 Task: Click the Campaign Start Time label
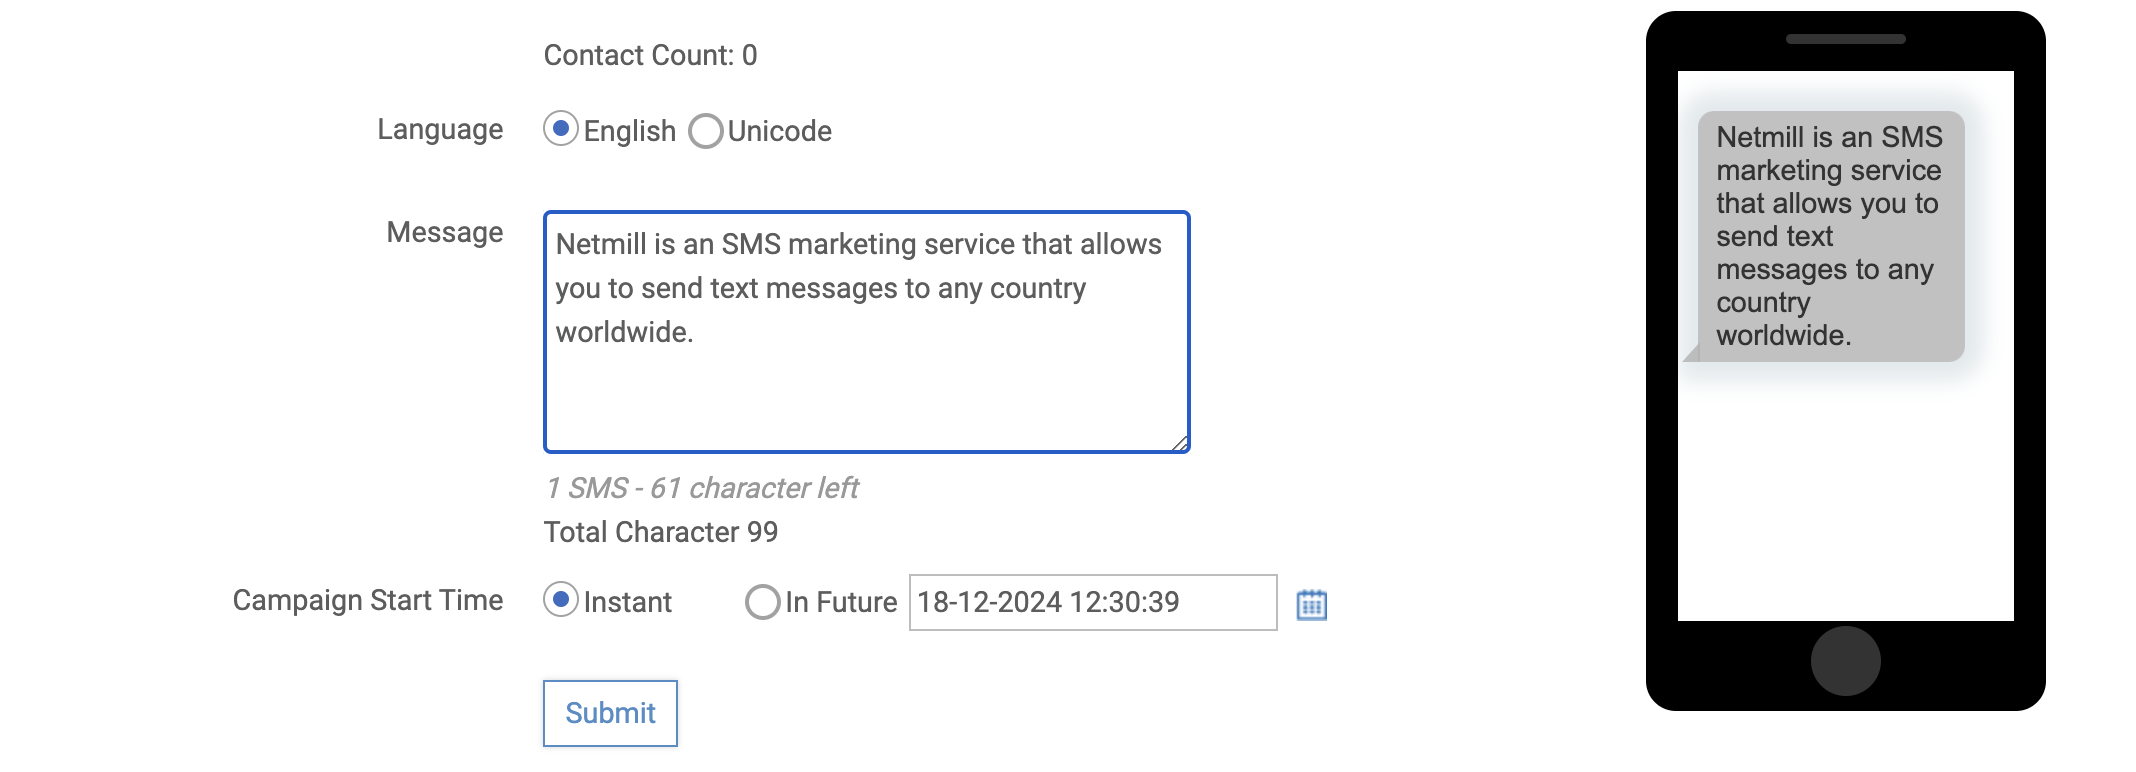coord(367,600)
